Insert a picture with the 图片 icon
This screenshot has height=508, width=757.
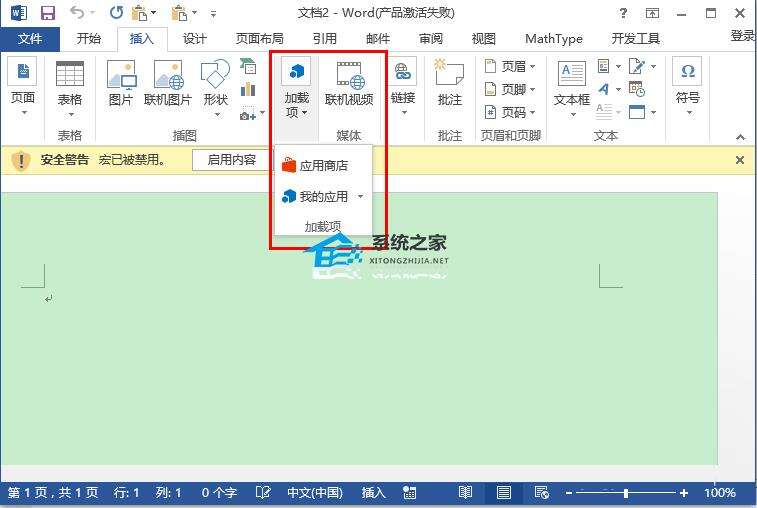click(121, 75)
